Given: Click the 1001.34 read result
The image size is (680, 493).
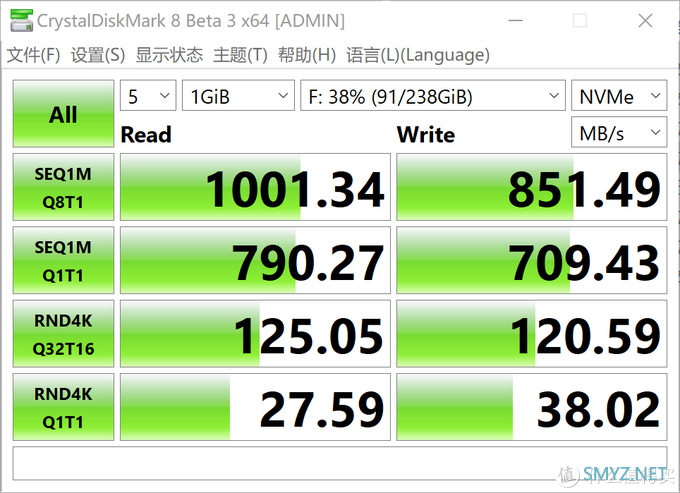Looking at the screenshot, I should click(x=255, y=187).
